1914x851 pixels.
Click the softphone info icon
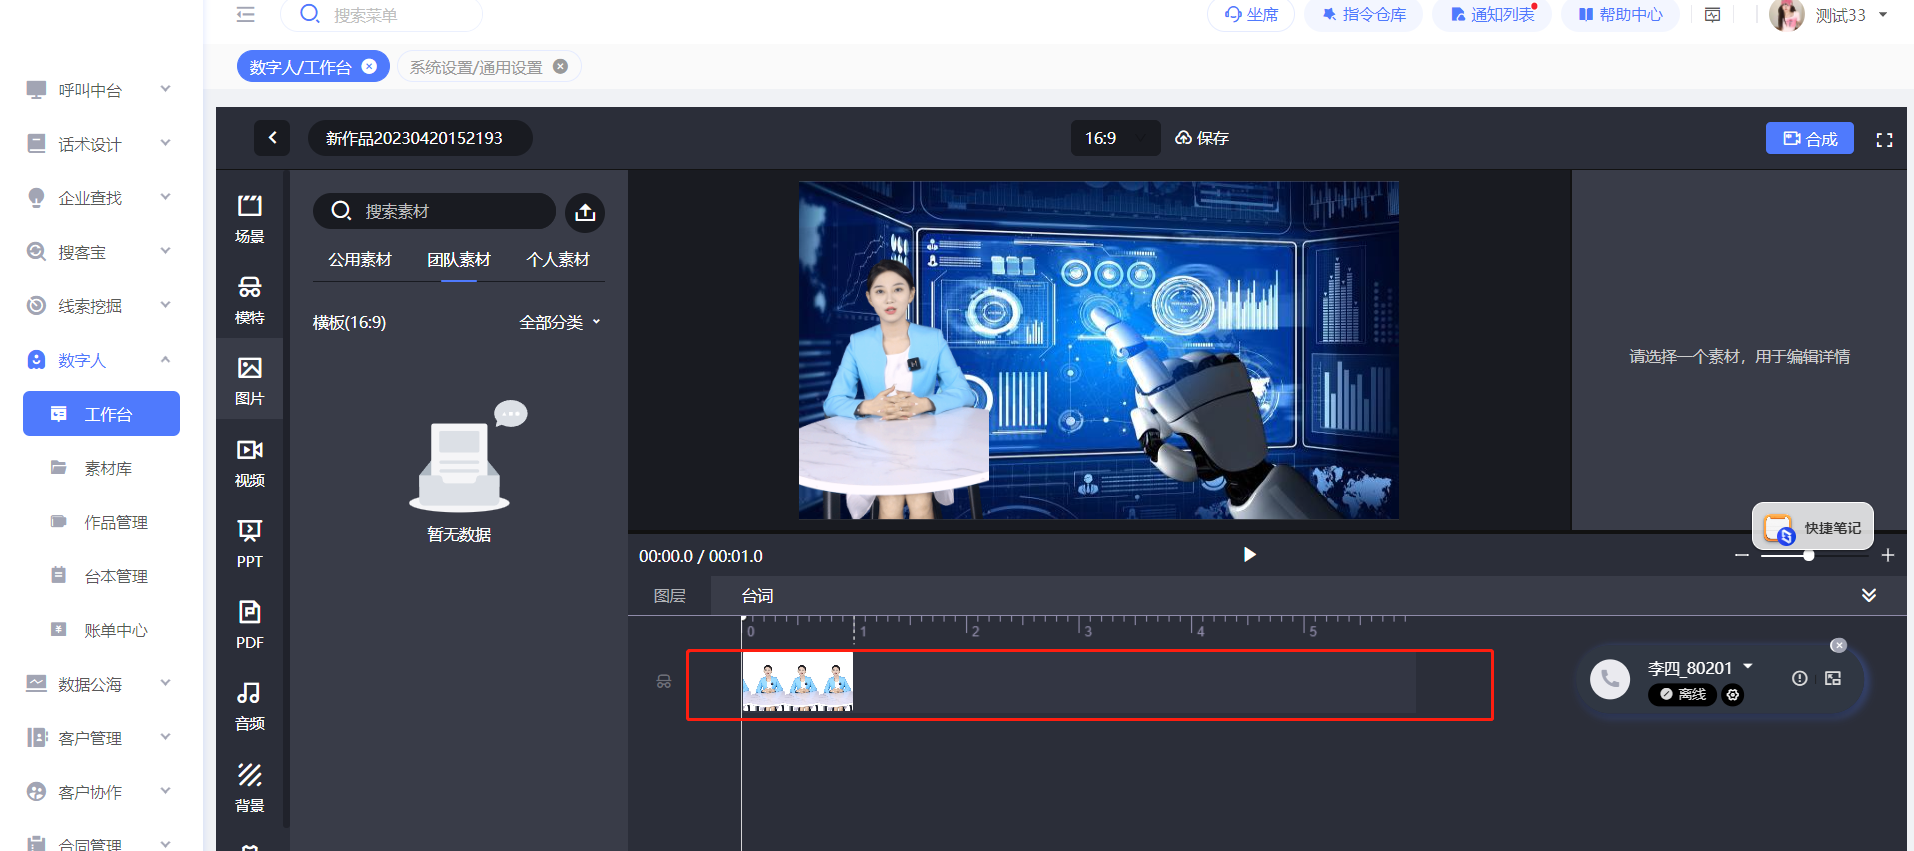[x=1799, y=678]
